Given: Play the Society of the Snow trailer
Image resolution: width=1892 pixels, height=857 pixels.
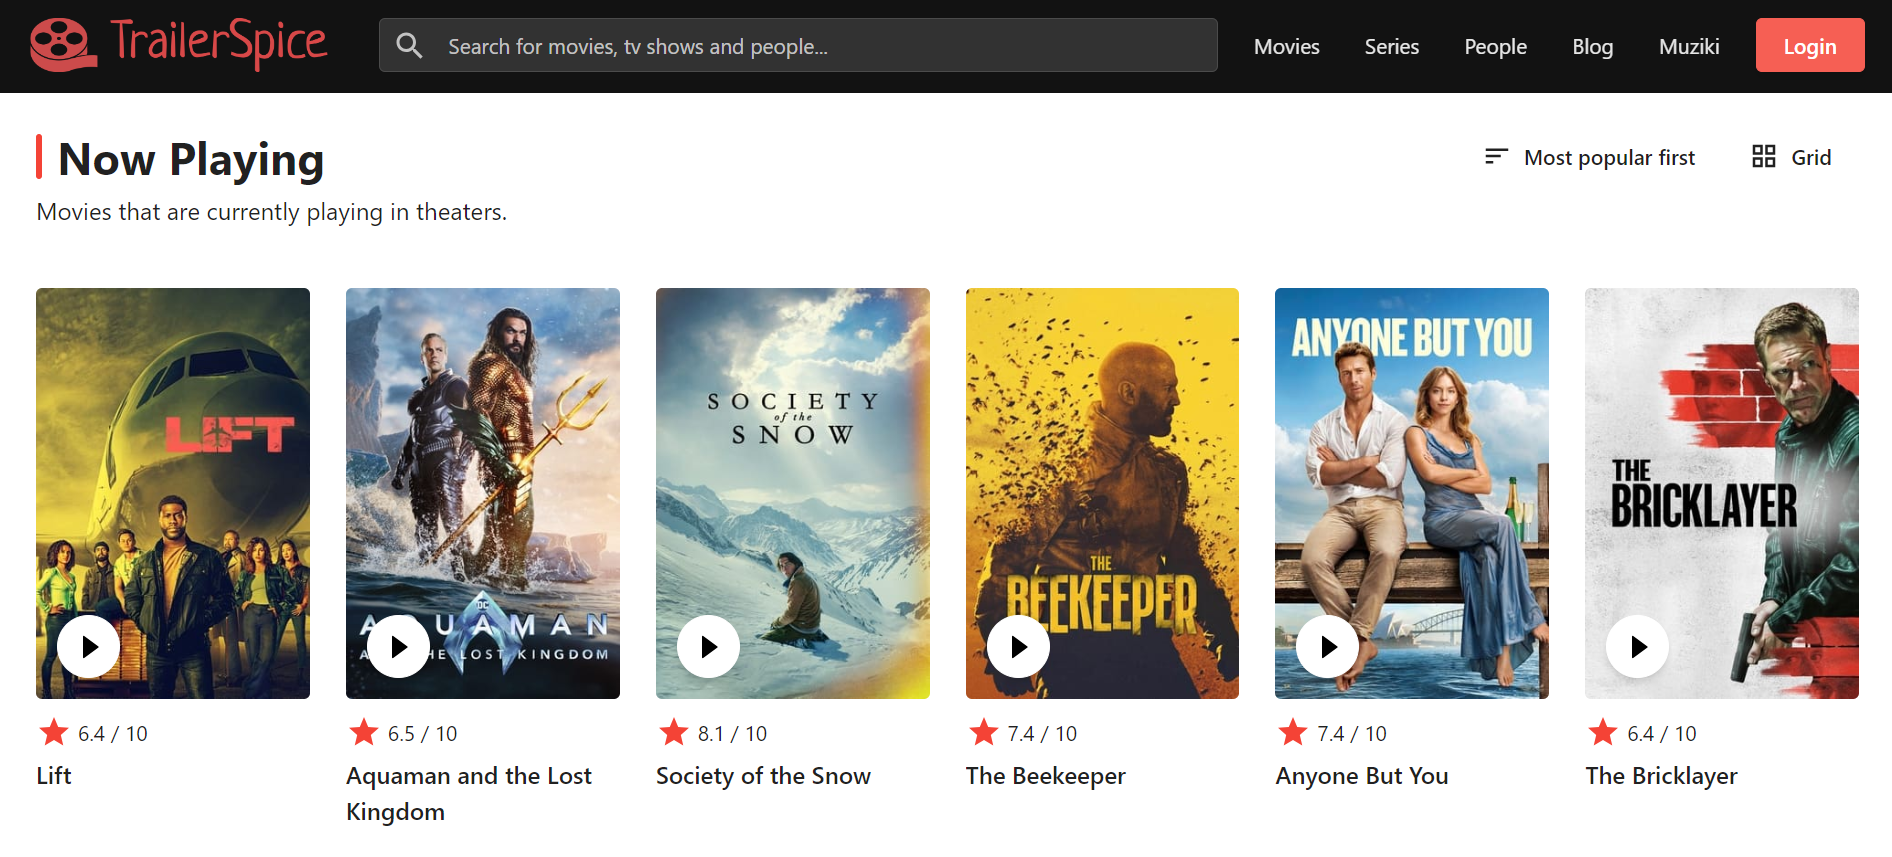Looking at the screenshot, I should [708, 647].
